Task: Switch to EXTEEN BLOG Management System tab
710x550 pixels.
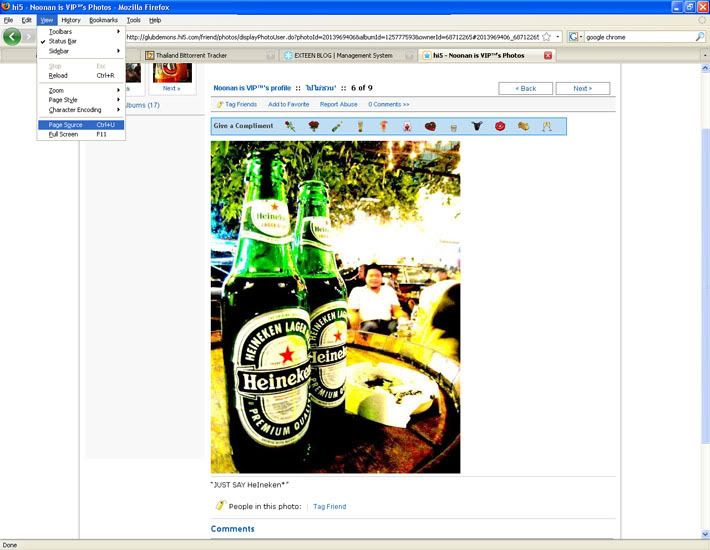Action: [348, 56]
